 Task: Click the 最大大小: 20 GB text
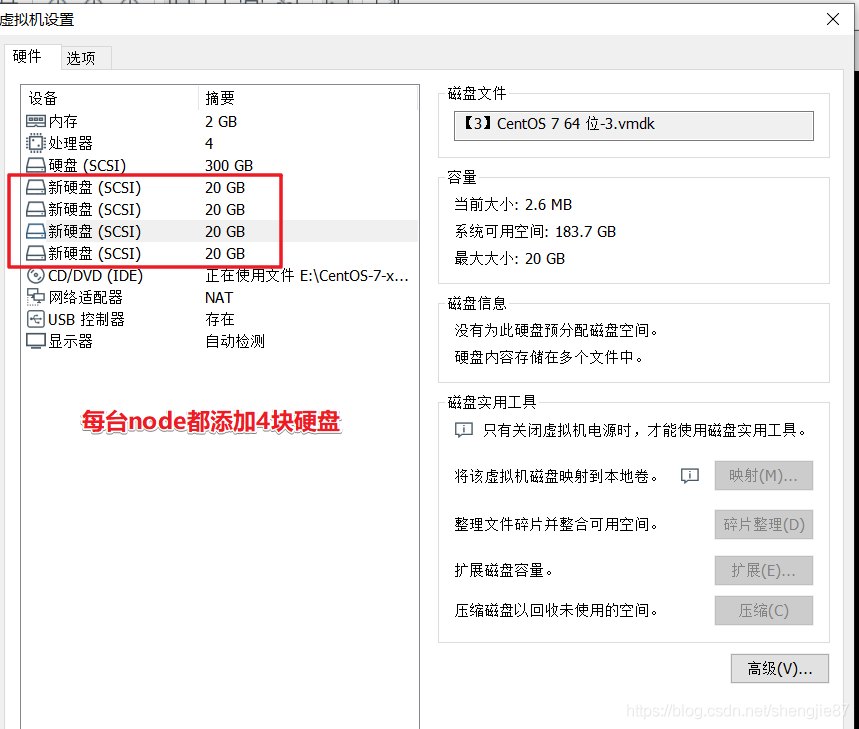509,259
